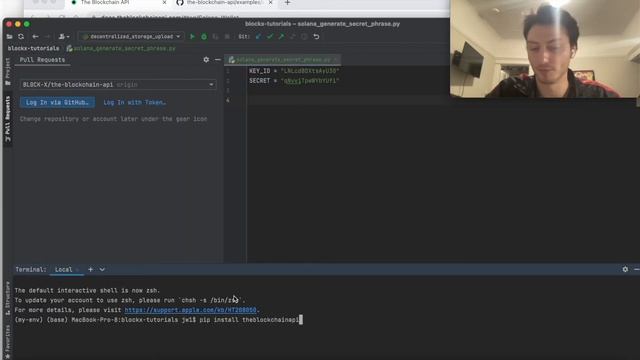This screenshot has height=360, width=640.
Task: Open Pull Requests panel gear settings
Action: click(206, 60)
